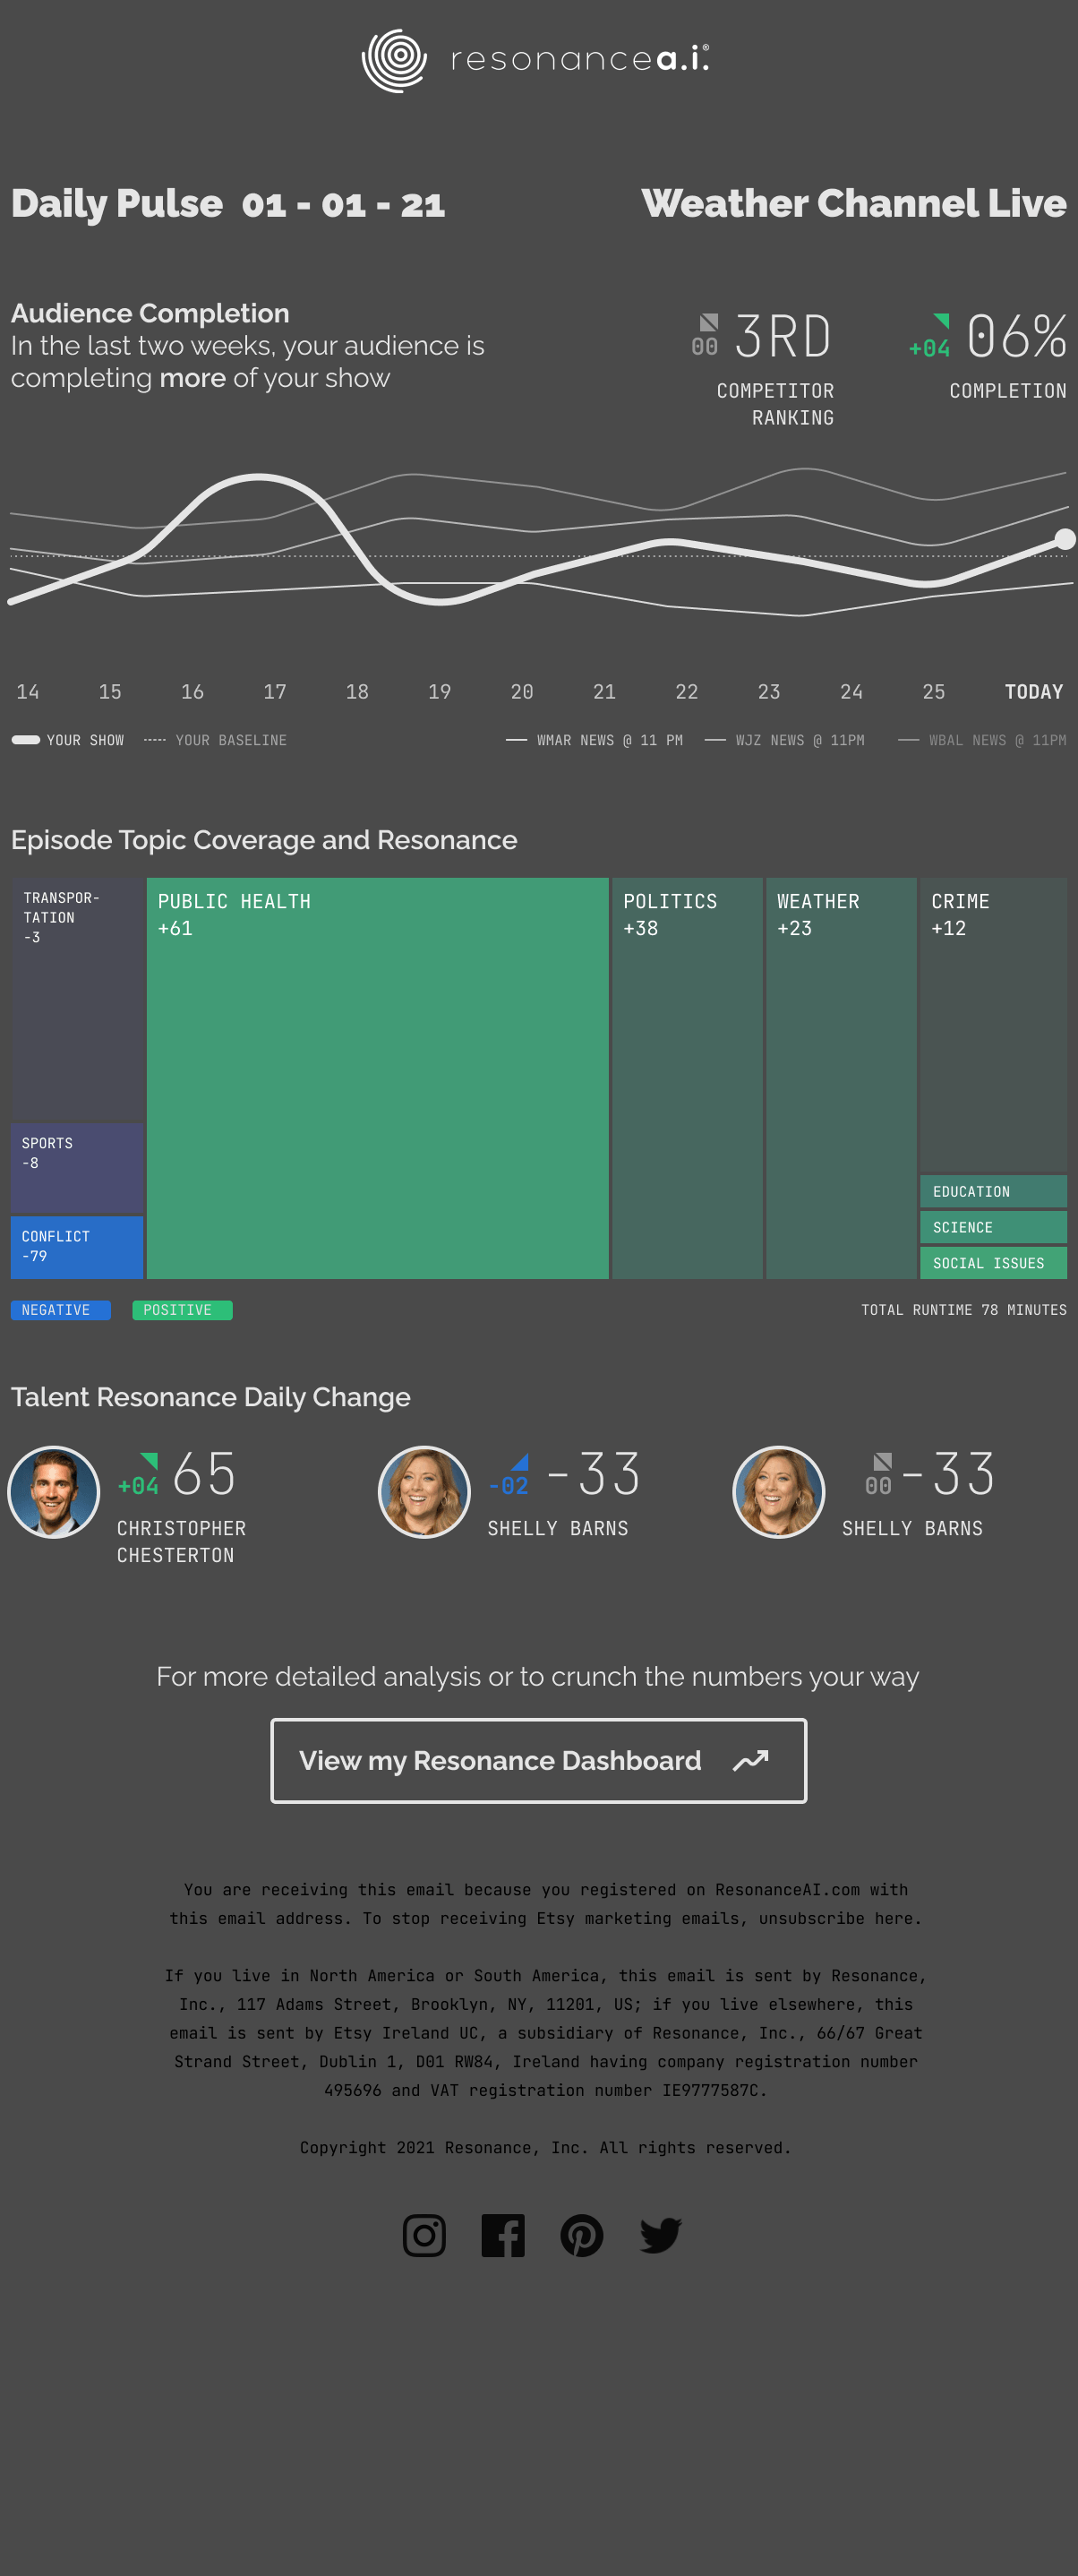1078x2576 pixels.
Task: Click the Copyright 2021 Resonance text
Action: [x=545, y=2147]
